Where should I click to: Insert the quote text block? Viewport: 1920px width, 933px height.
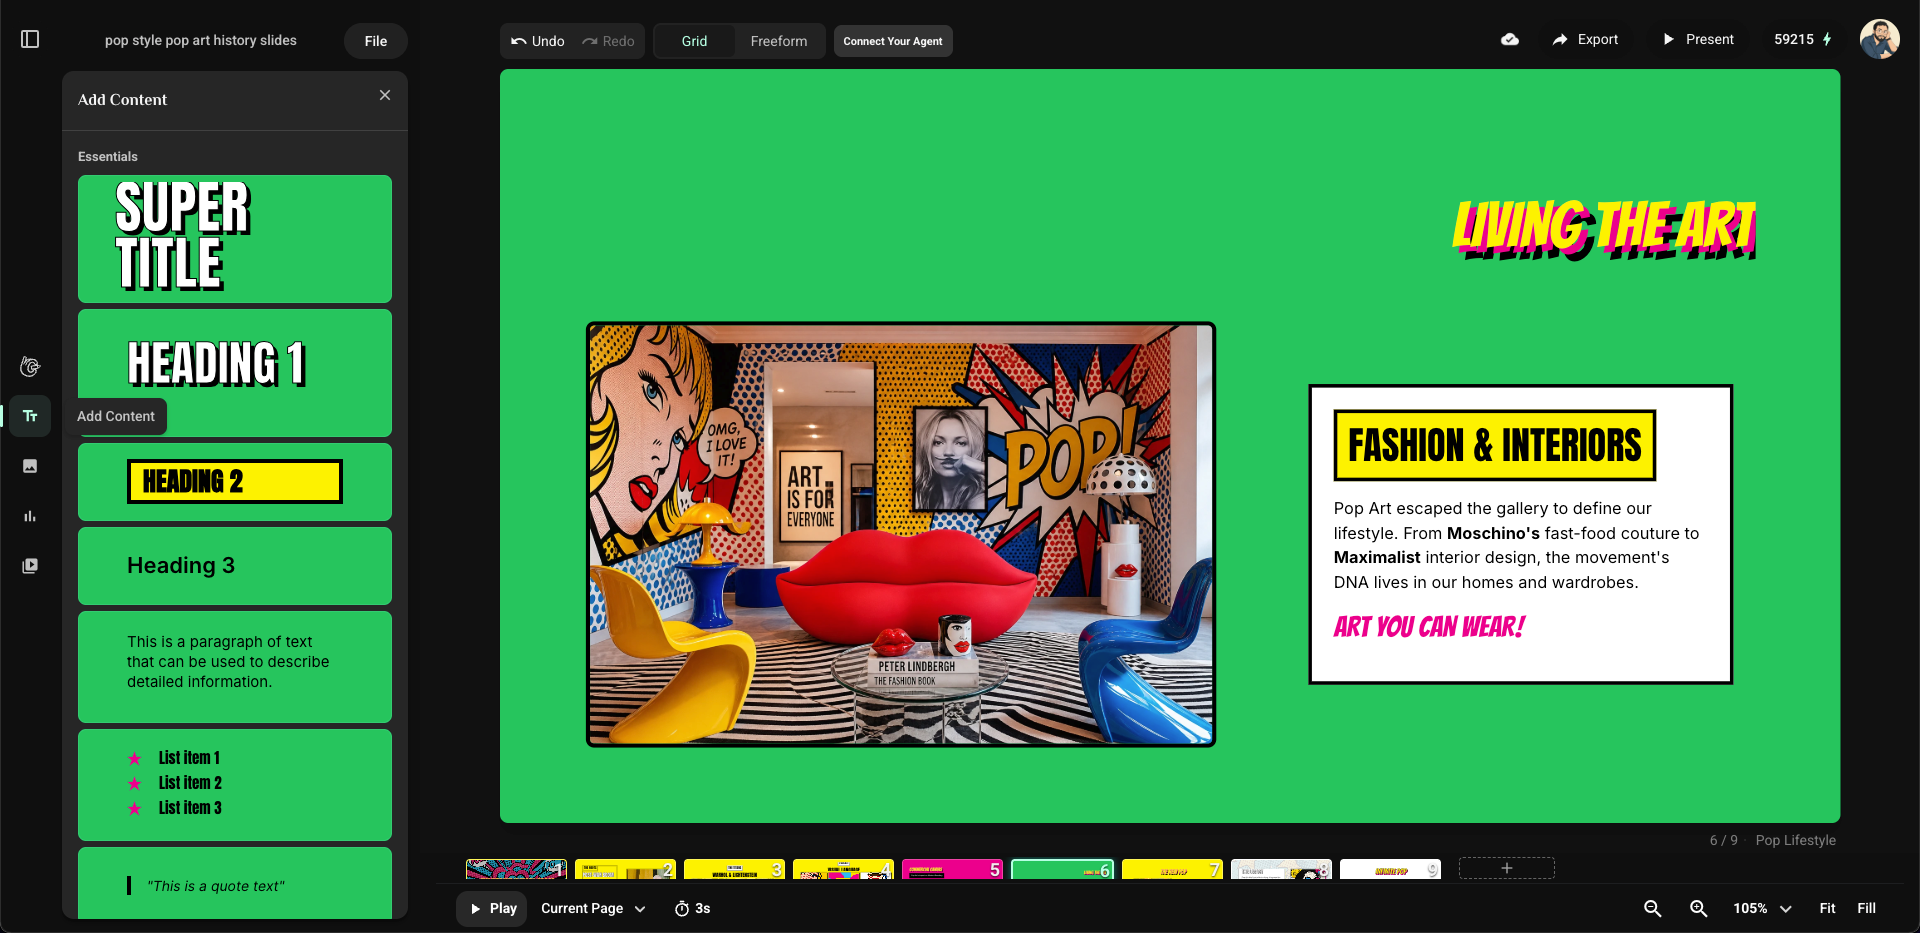point(235,883)
